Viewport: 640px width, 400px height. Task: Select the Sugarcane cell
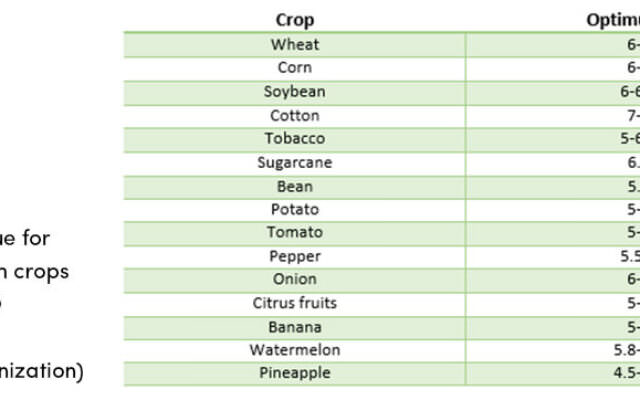pos(295,162)
